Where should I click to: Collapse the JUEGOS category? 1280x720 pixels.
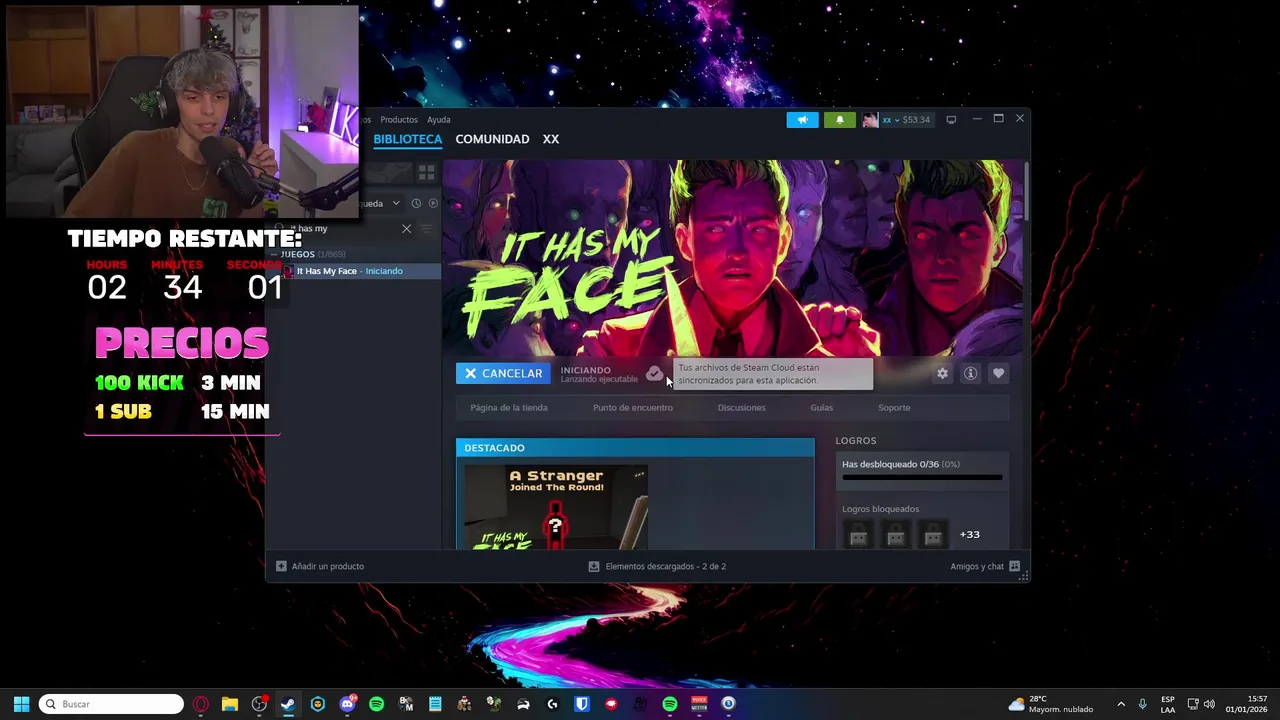coord(275,254)
